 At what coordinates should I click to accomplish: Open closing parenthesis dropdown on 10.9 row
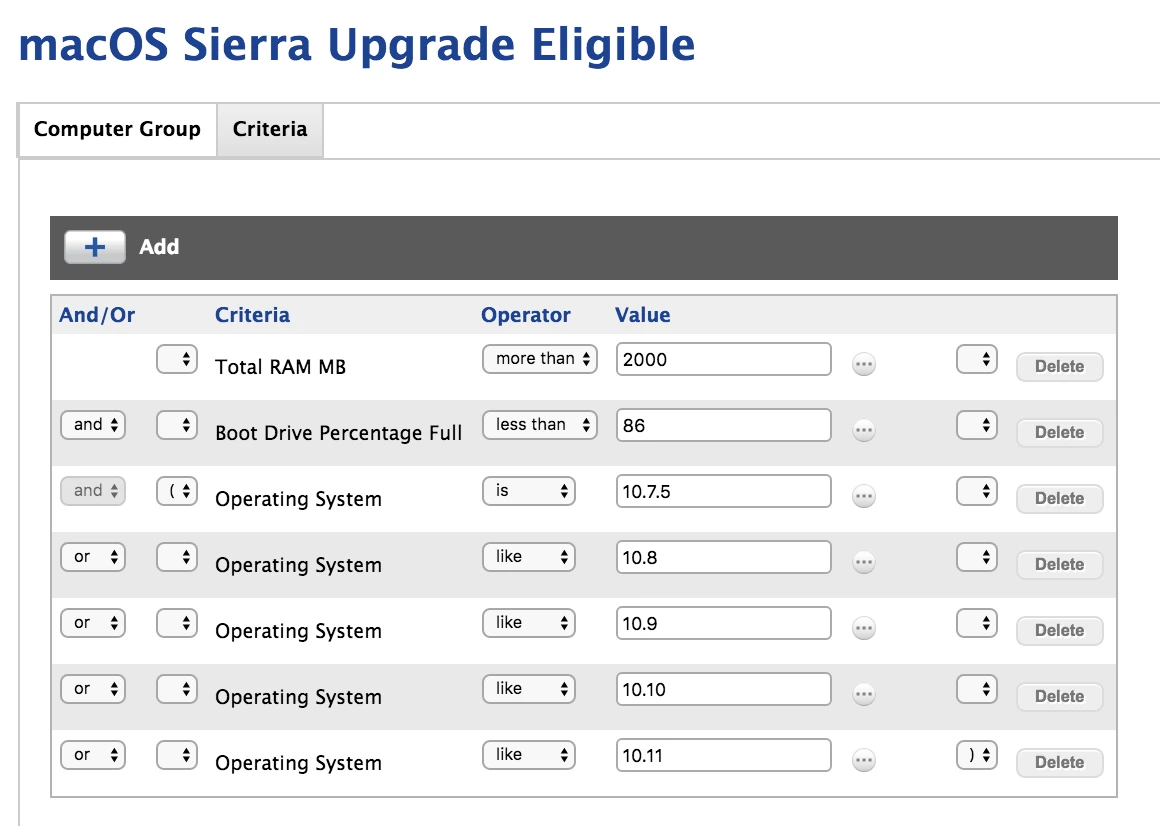tap(977, 623)
